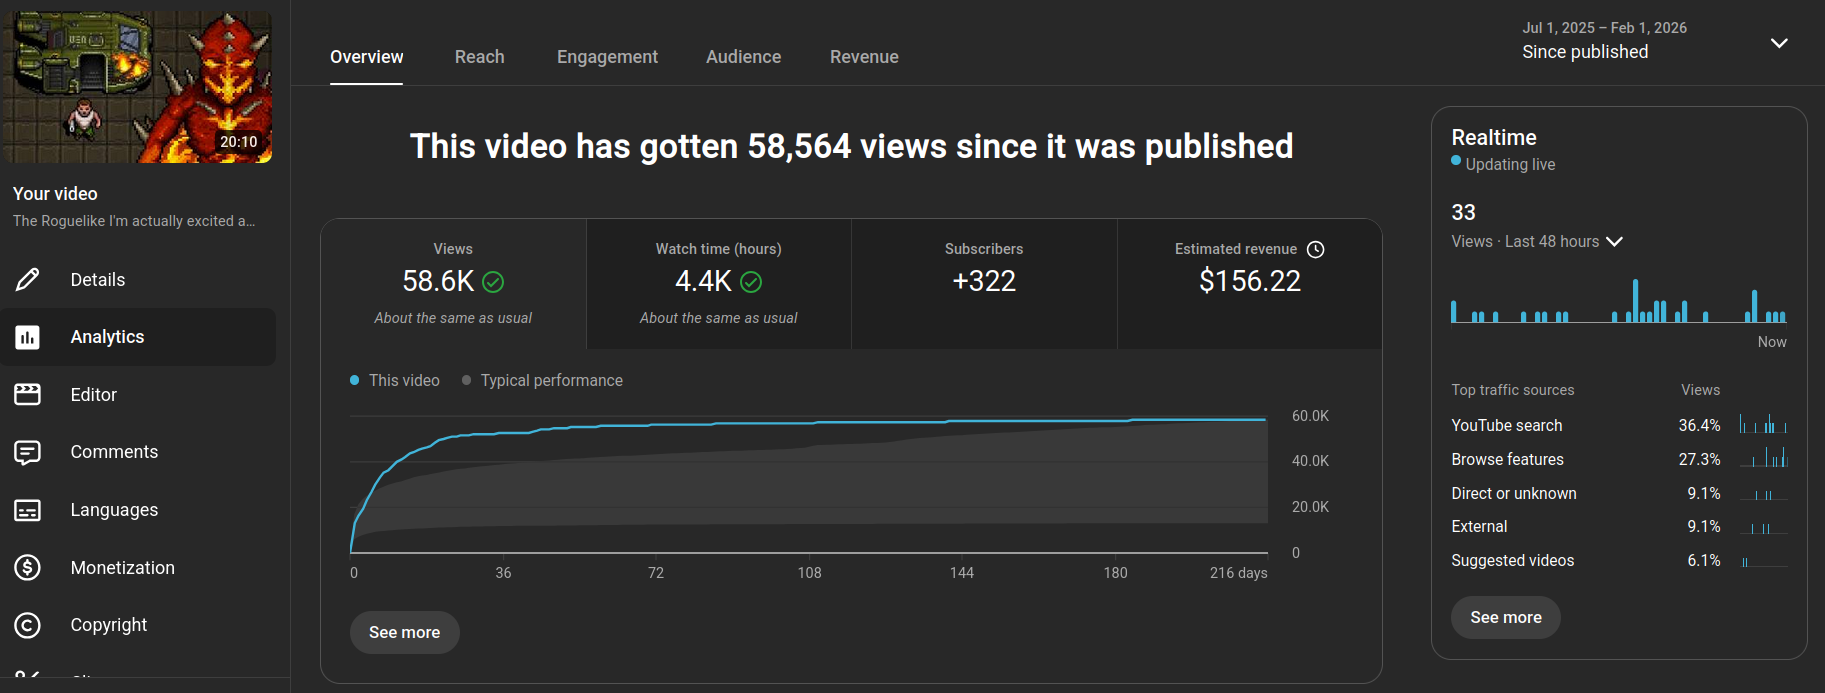Open the Engagement tab

pos(607,57)
